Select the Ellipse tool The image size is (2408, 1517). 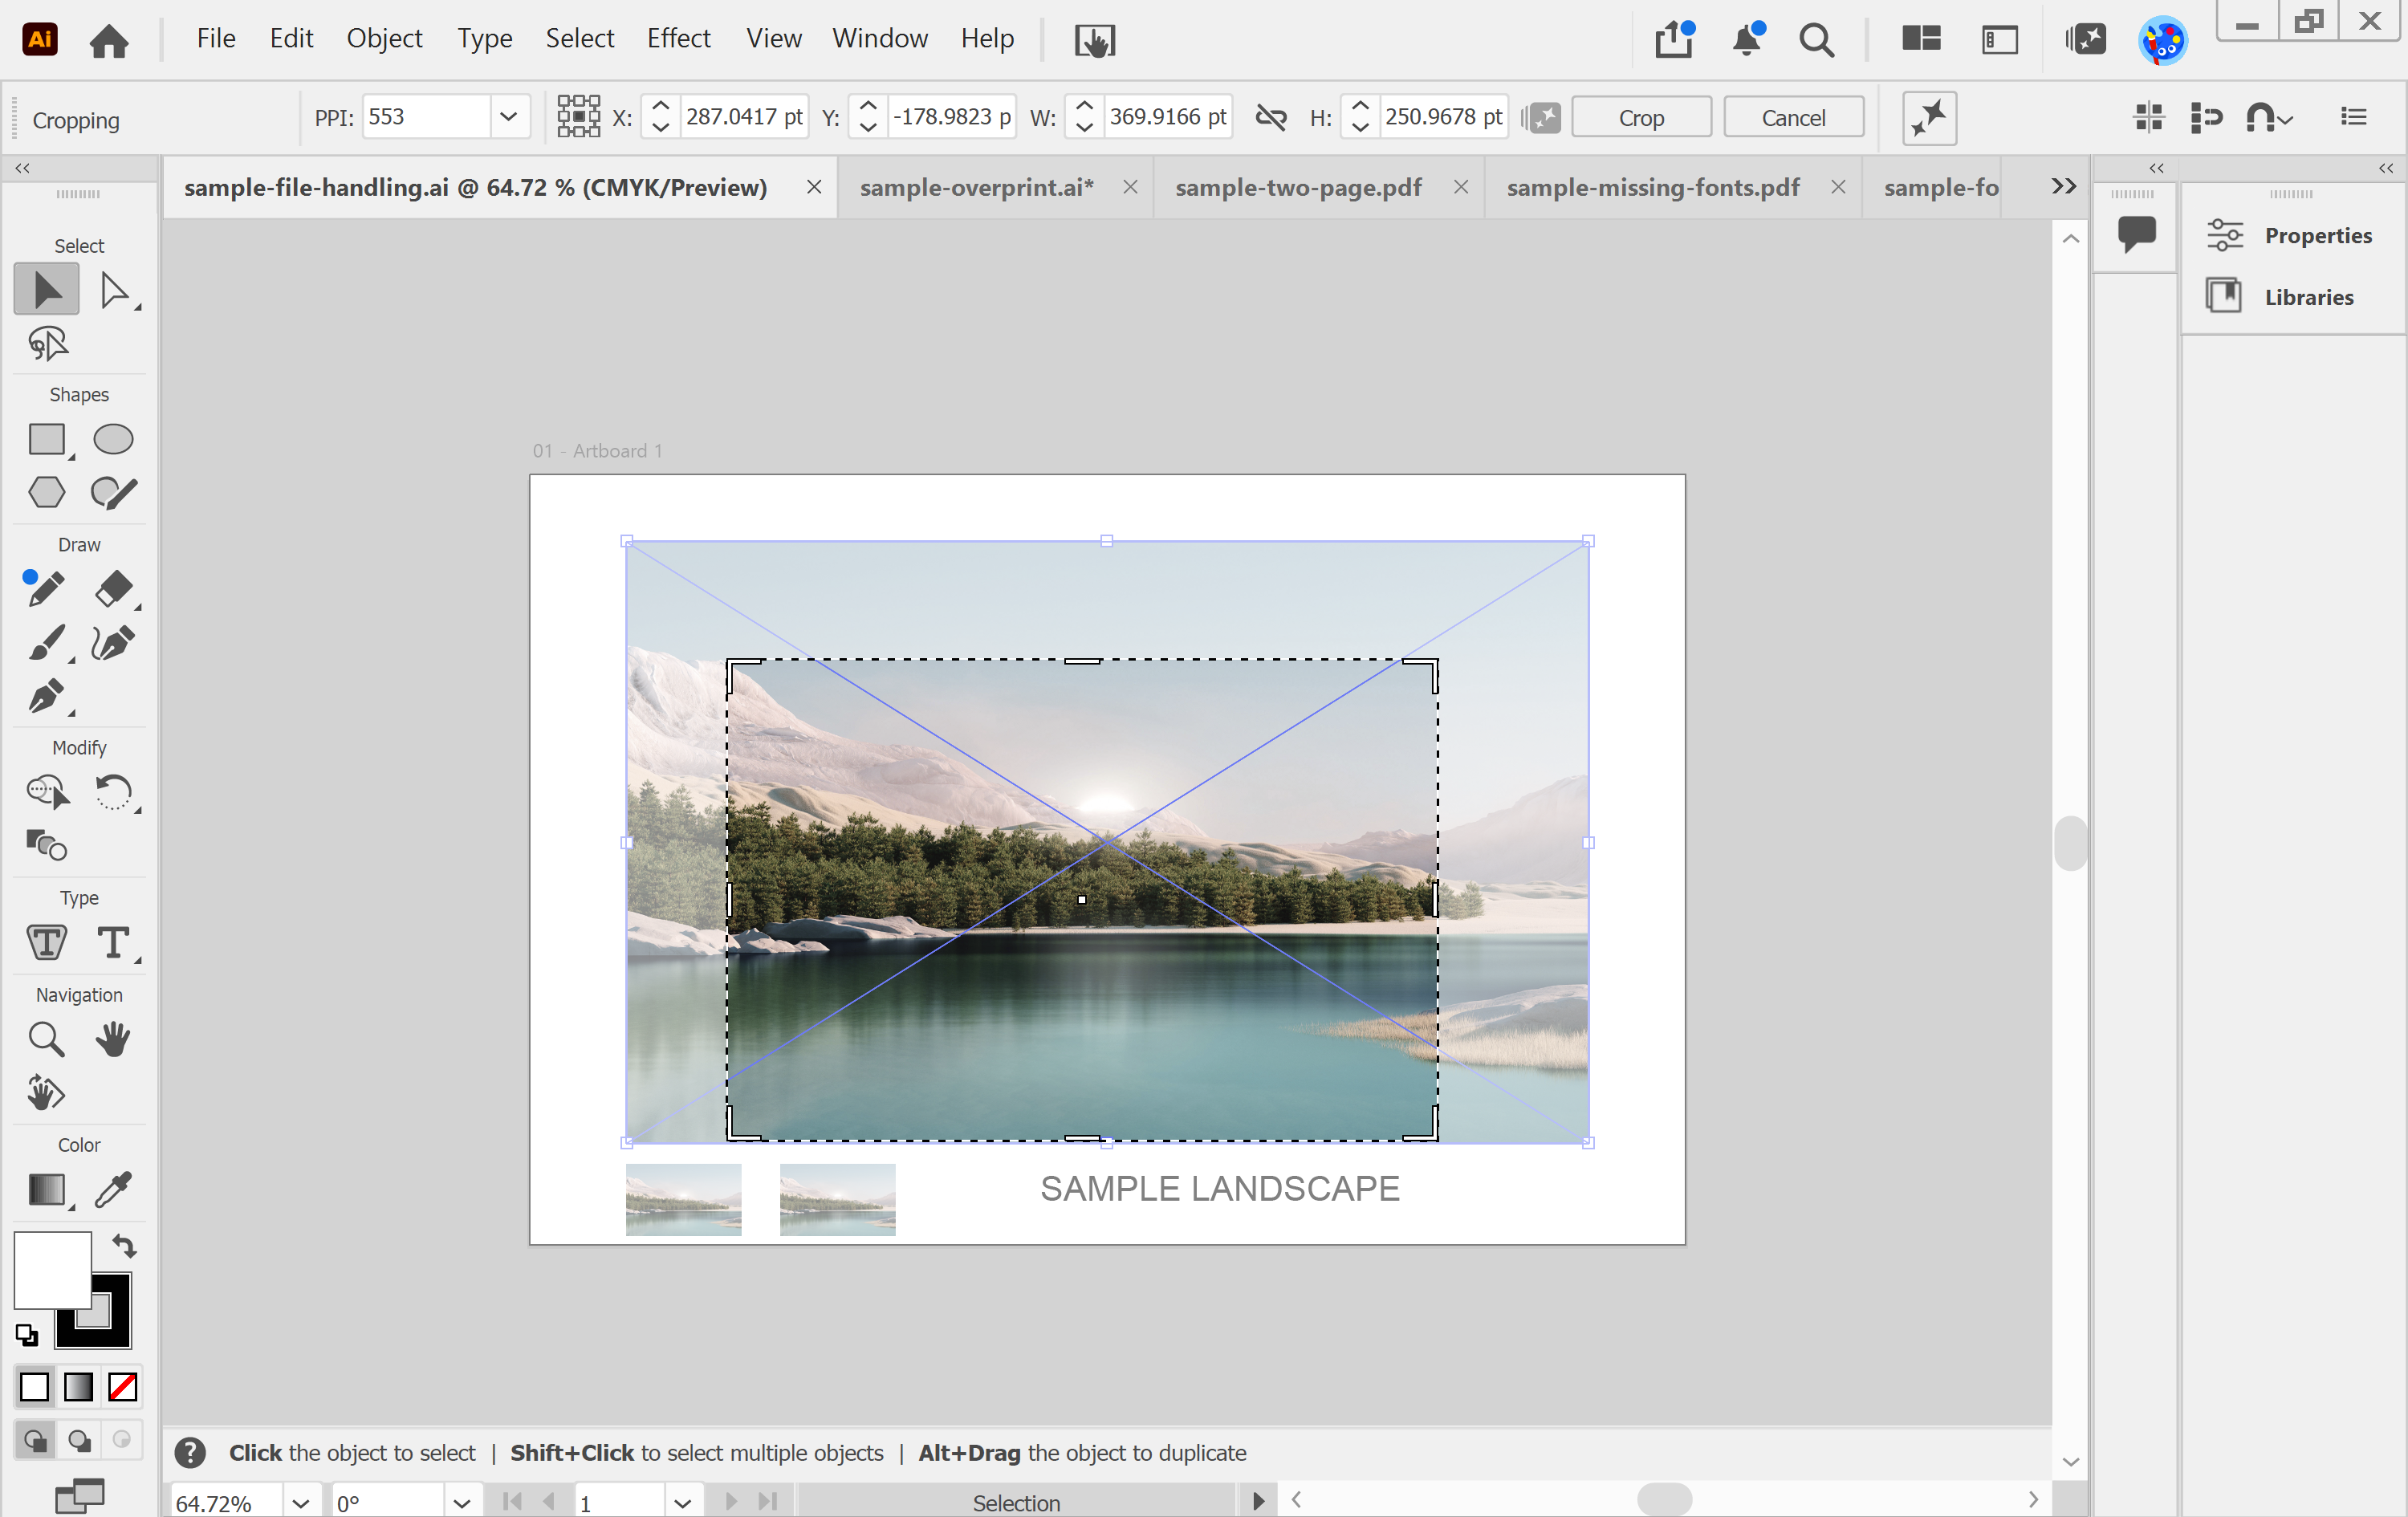tap(113, 440)
